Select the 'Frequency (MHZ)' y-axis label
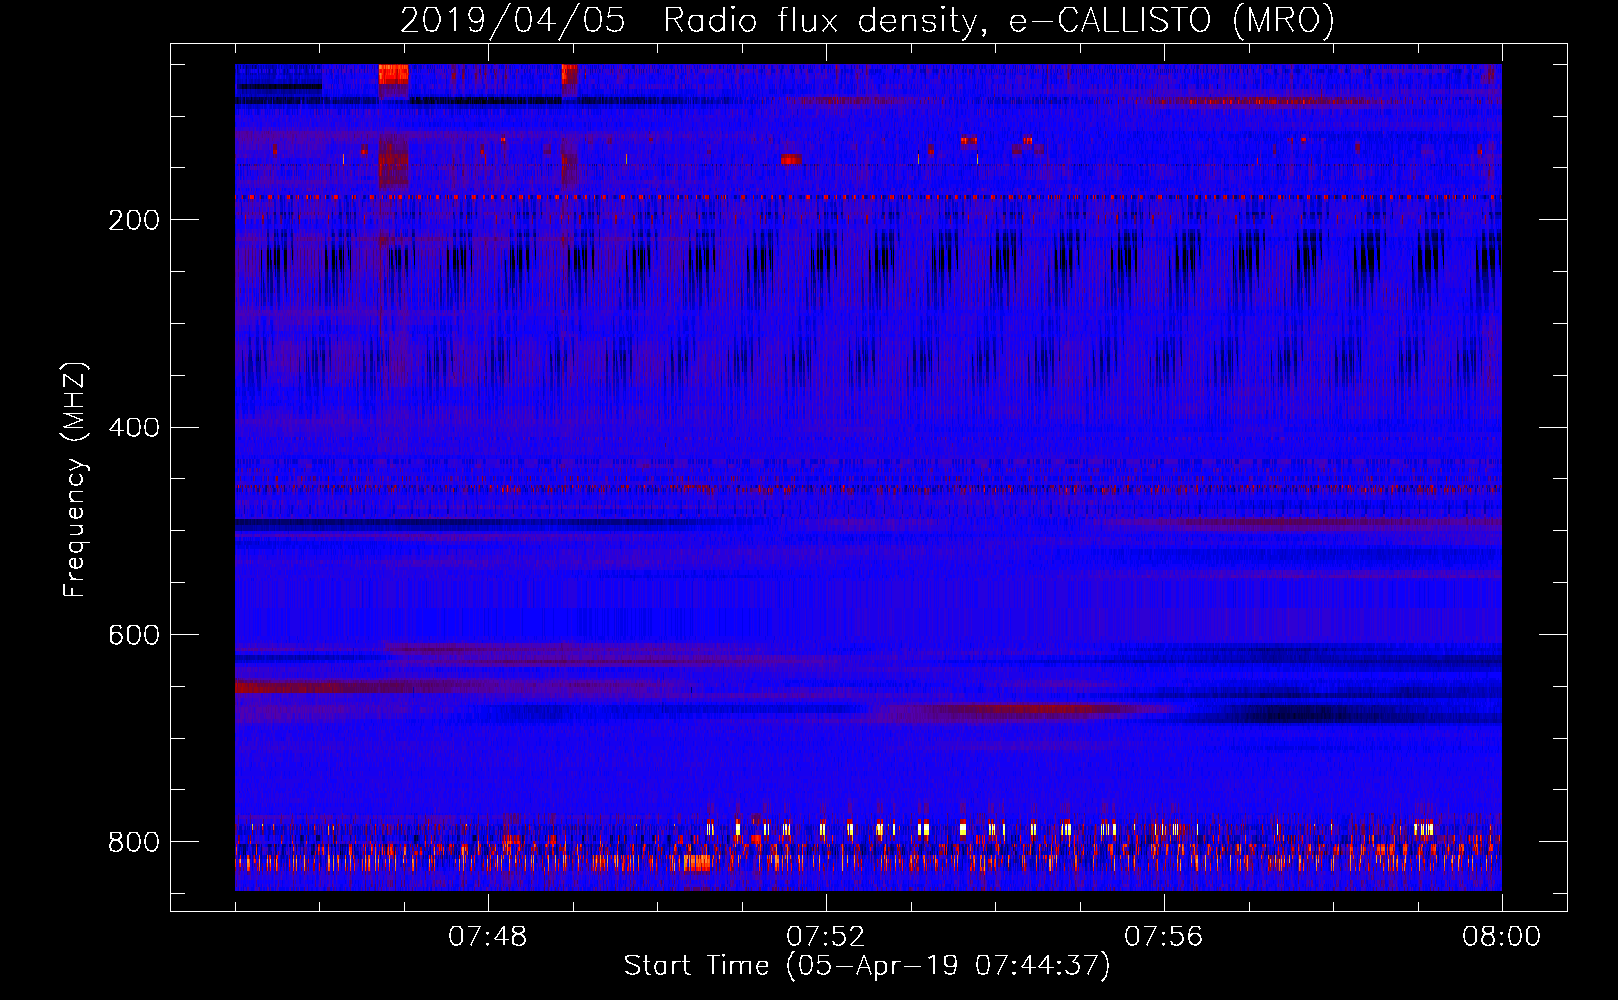This screenshot has width=1618, height=1000. pos(75,479)
